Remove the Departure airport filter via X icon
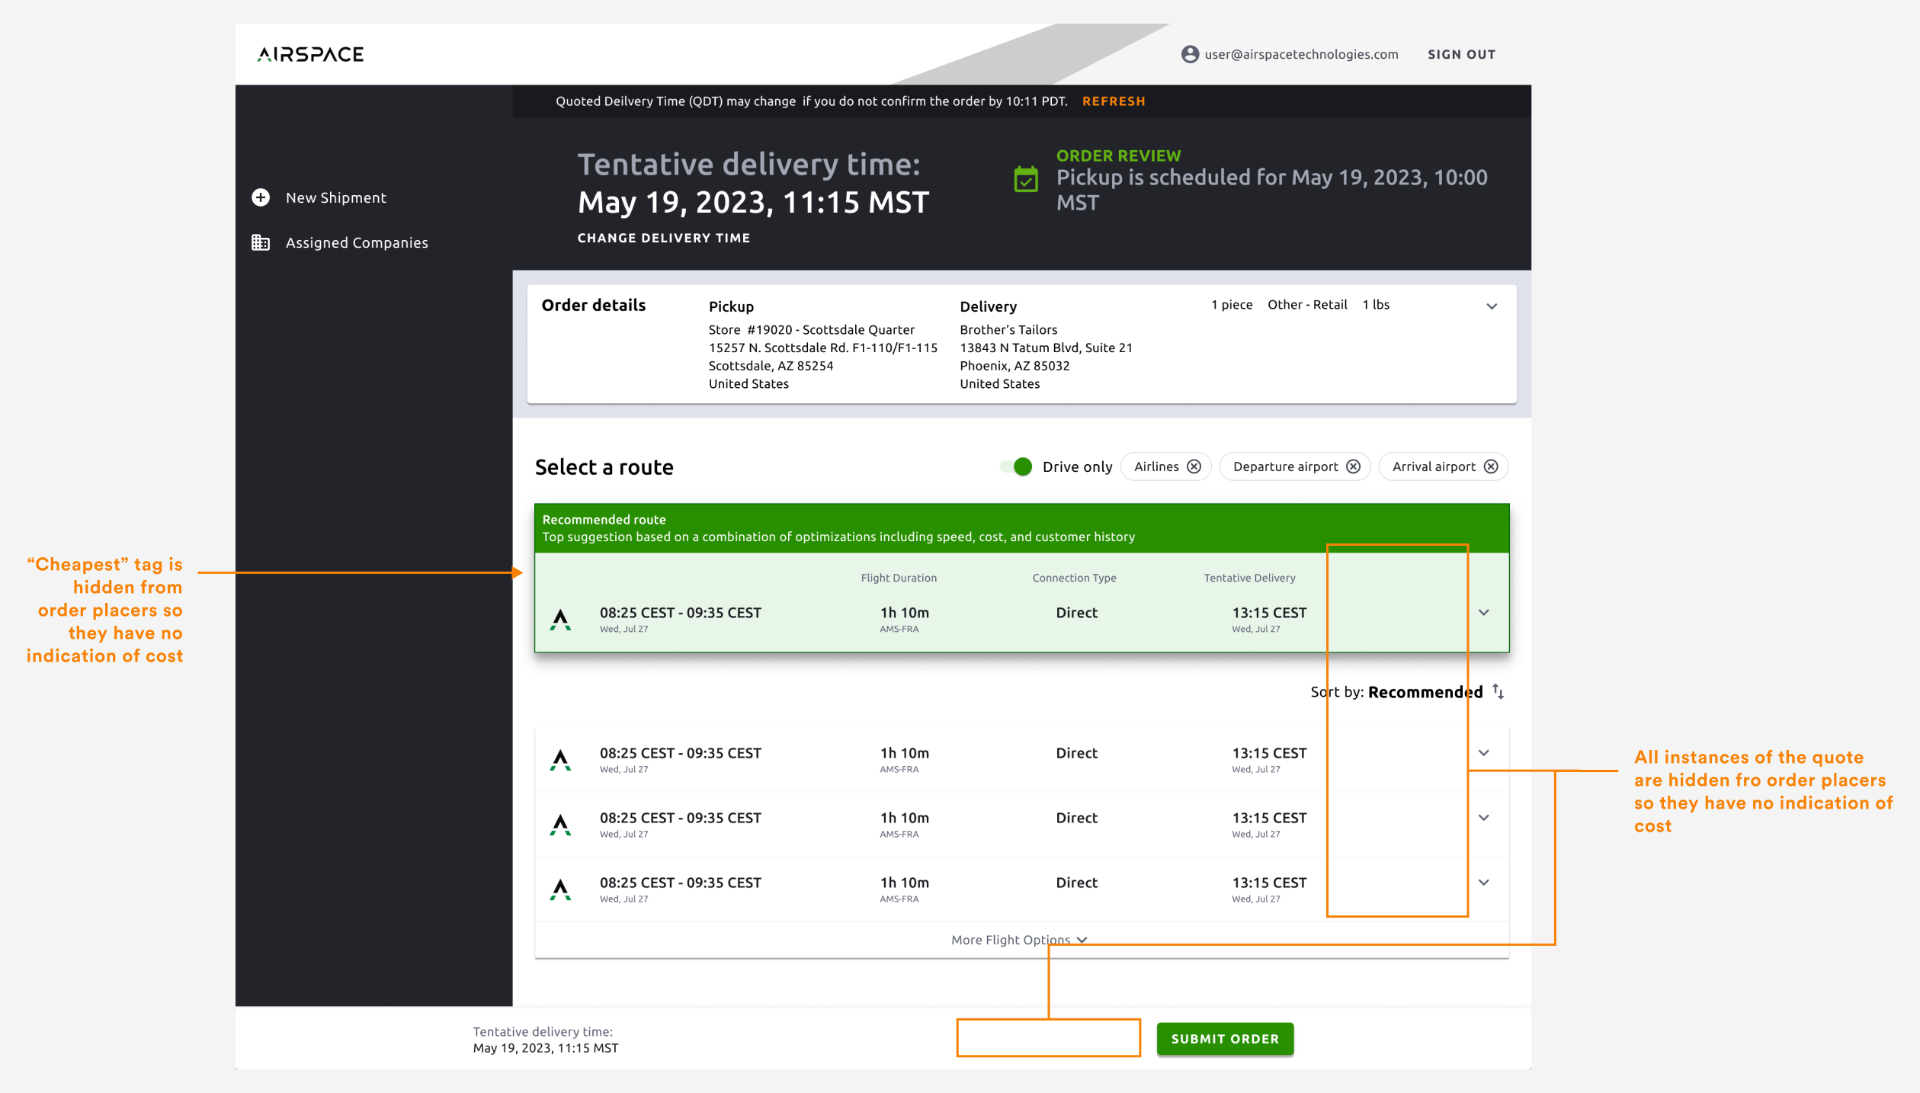Viewport: 1920px width, 1093px height. (1353, 467)
